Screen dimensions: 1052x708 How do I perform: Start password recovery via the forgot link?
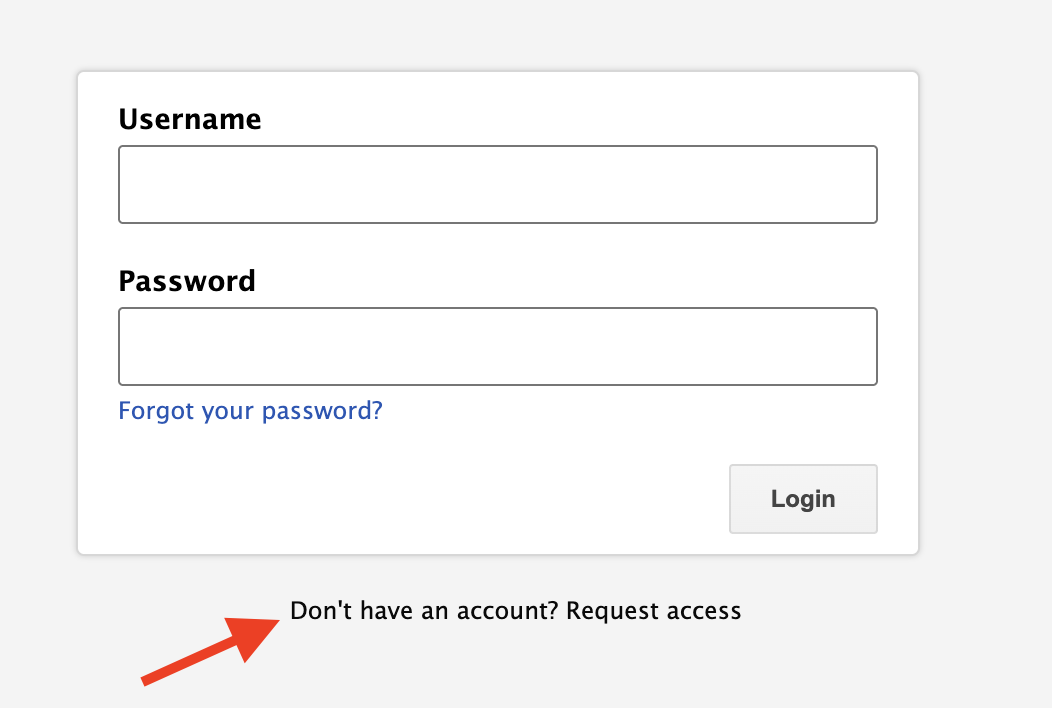[250, 410]
